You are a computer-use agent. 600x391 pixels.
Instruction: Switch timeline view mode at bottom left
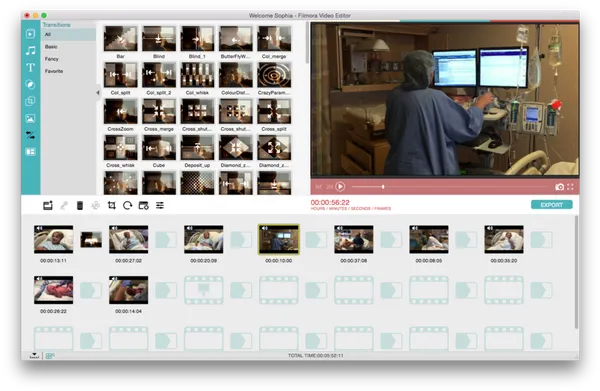point(50,356)
